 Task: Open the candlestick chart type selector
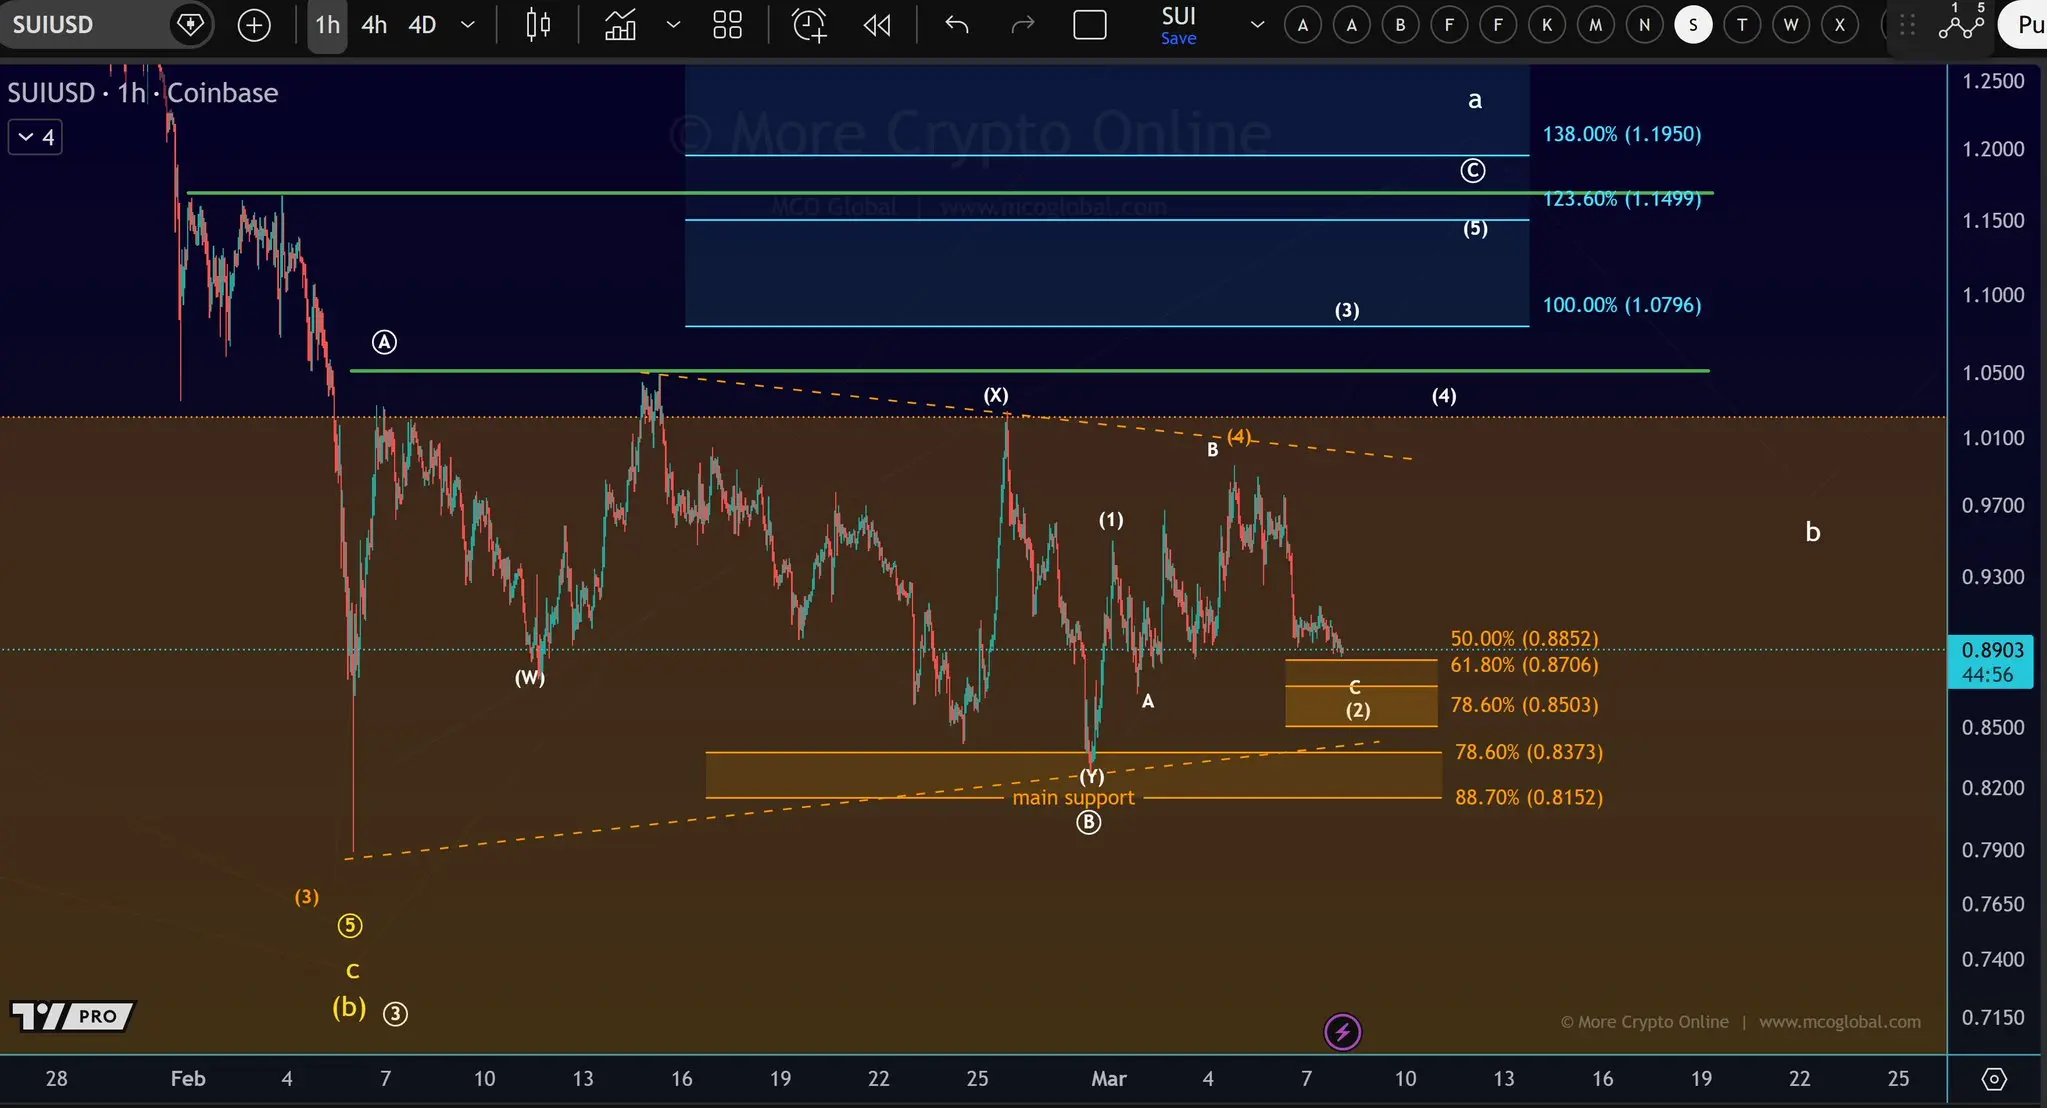[x=538, y=25]
